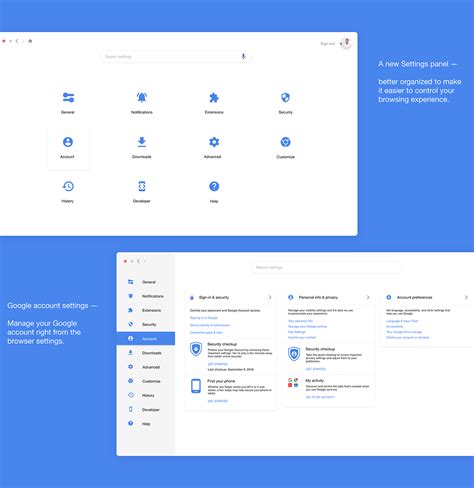Click Get Started under Find your phone
The image size is (474, 488).
[x=218, y=401]
